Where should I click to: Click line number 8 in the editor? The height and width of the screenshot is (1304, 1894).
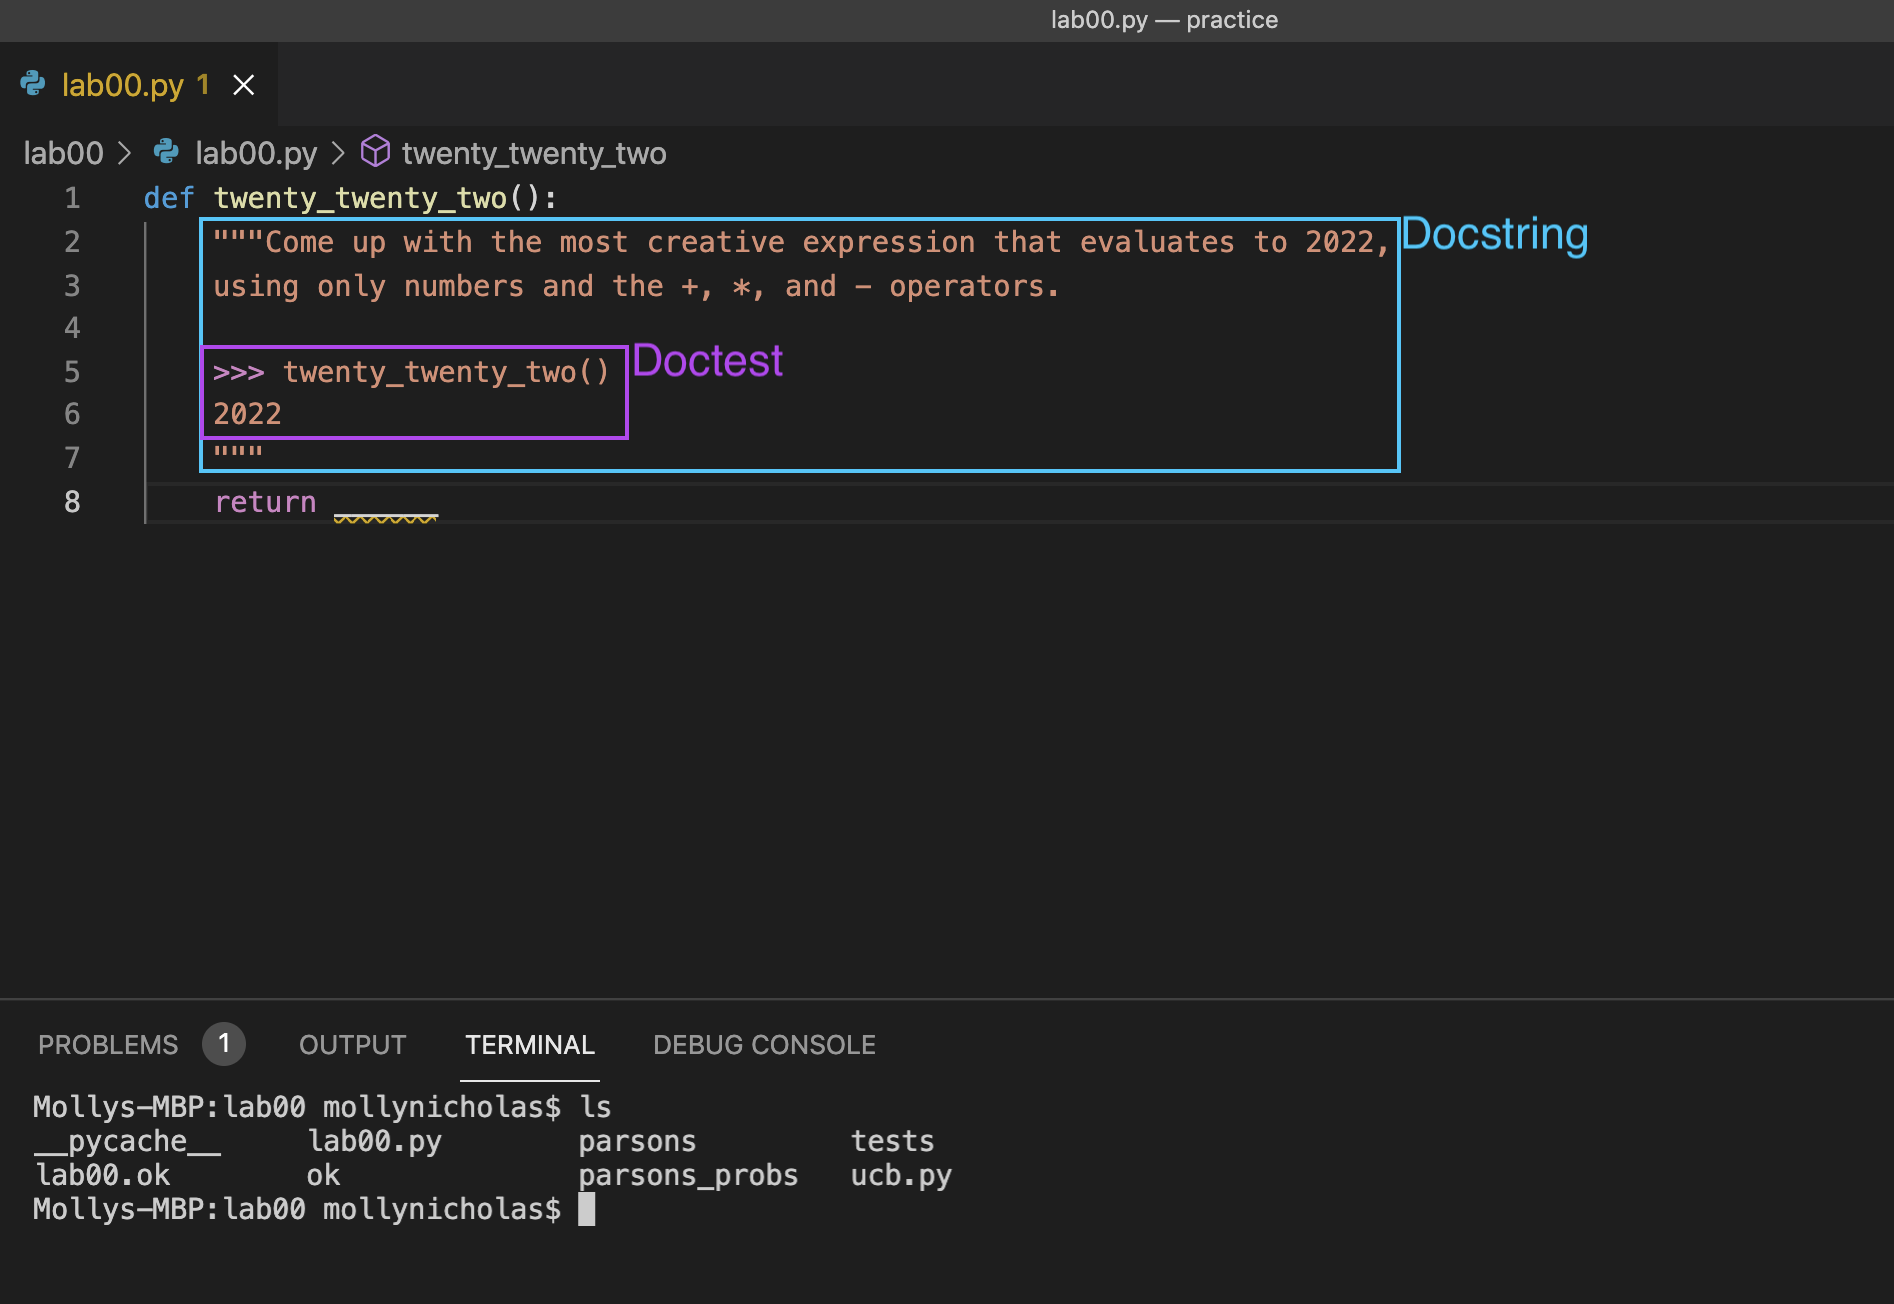71,502
